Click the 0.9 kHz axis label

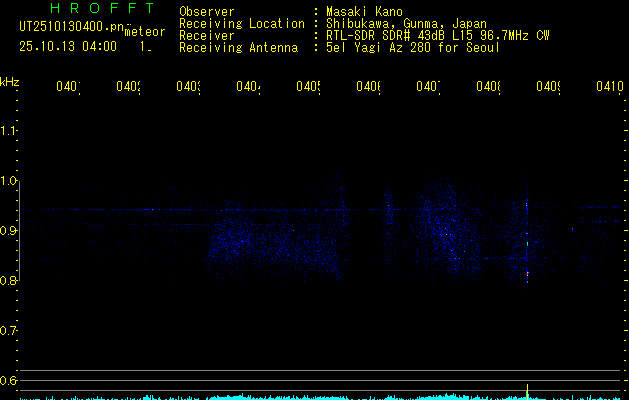[x=8, y=231]
